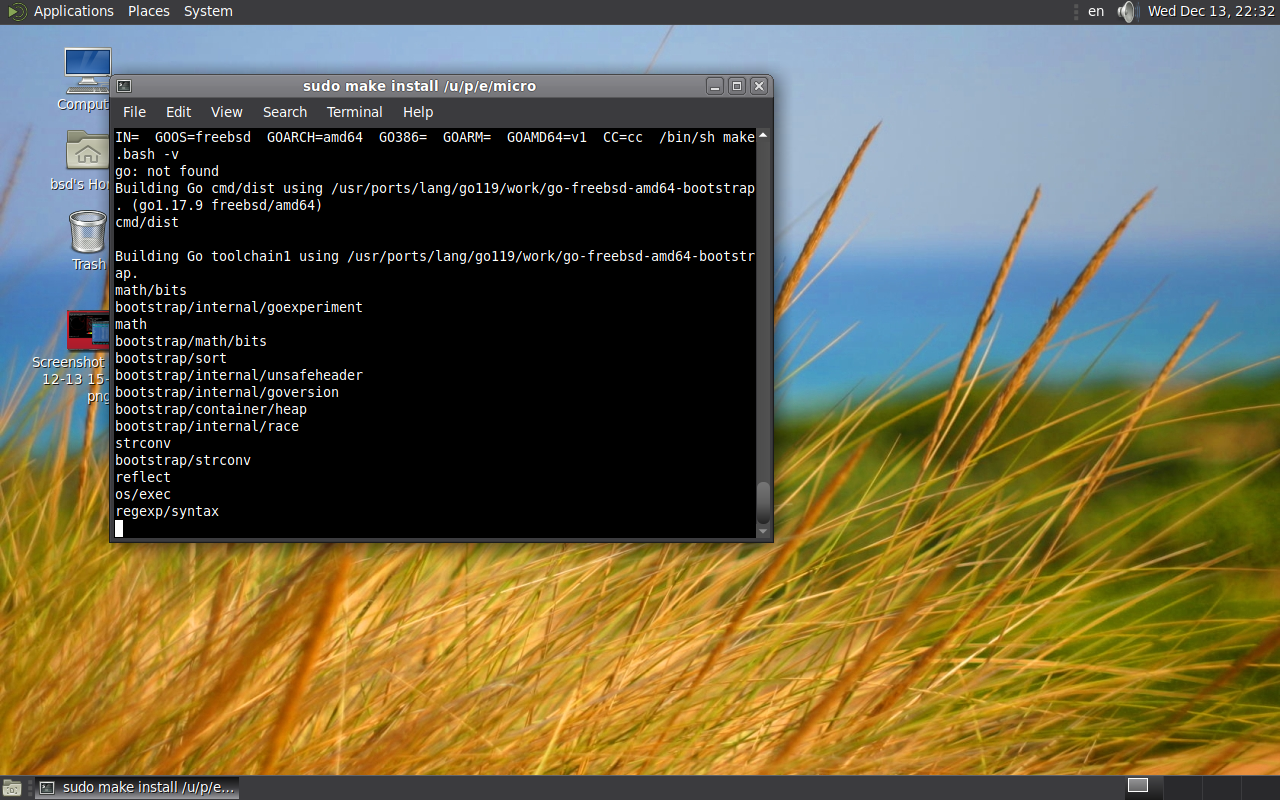Click the 'bootstrap/internal/race' line
1280x800 pixels.
(x=207, y=426)
